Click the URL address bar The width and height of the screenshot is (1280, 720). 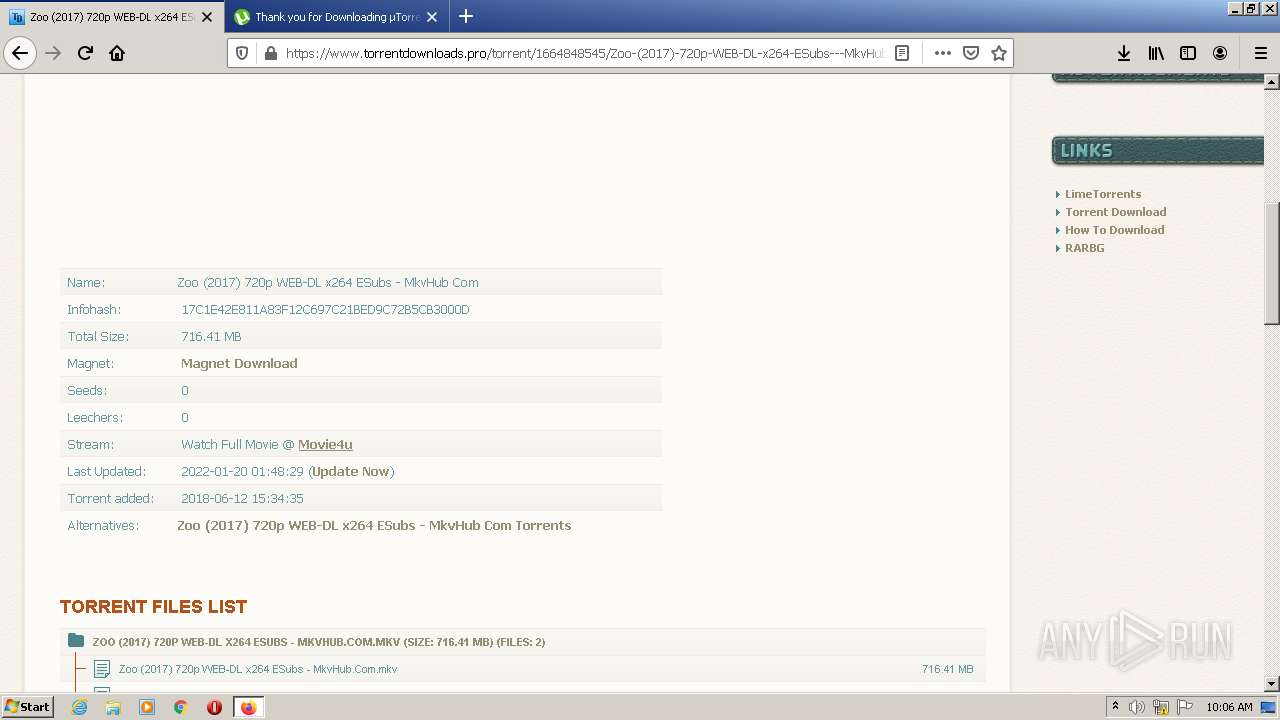tap(585, 53)
